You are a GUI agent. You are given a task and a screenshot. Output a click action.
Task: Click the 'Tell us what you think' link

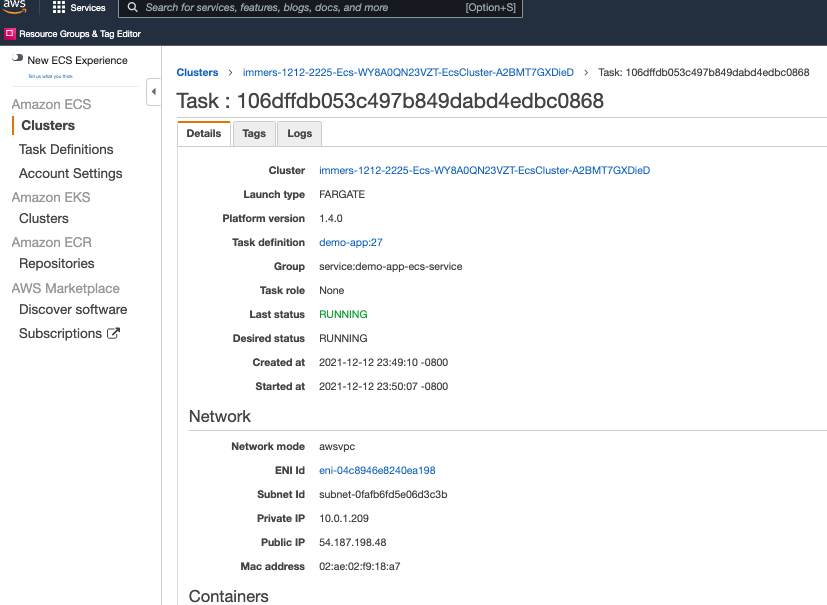tap(50, 76)
